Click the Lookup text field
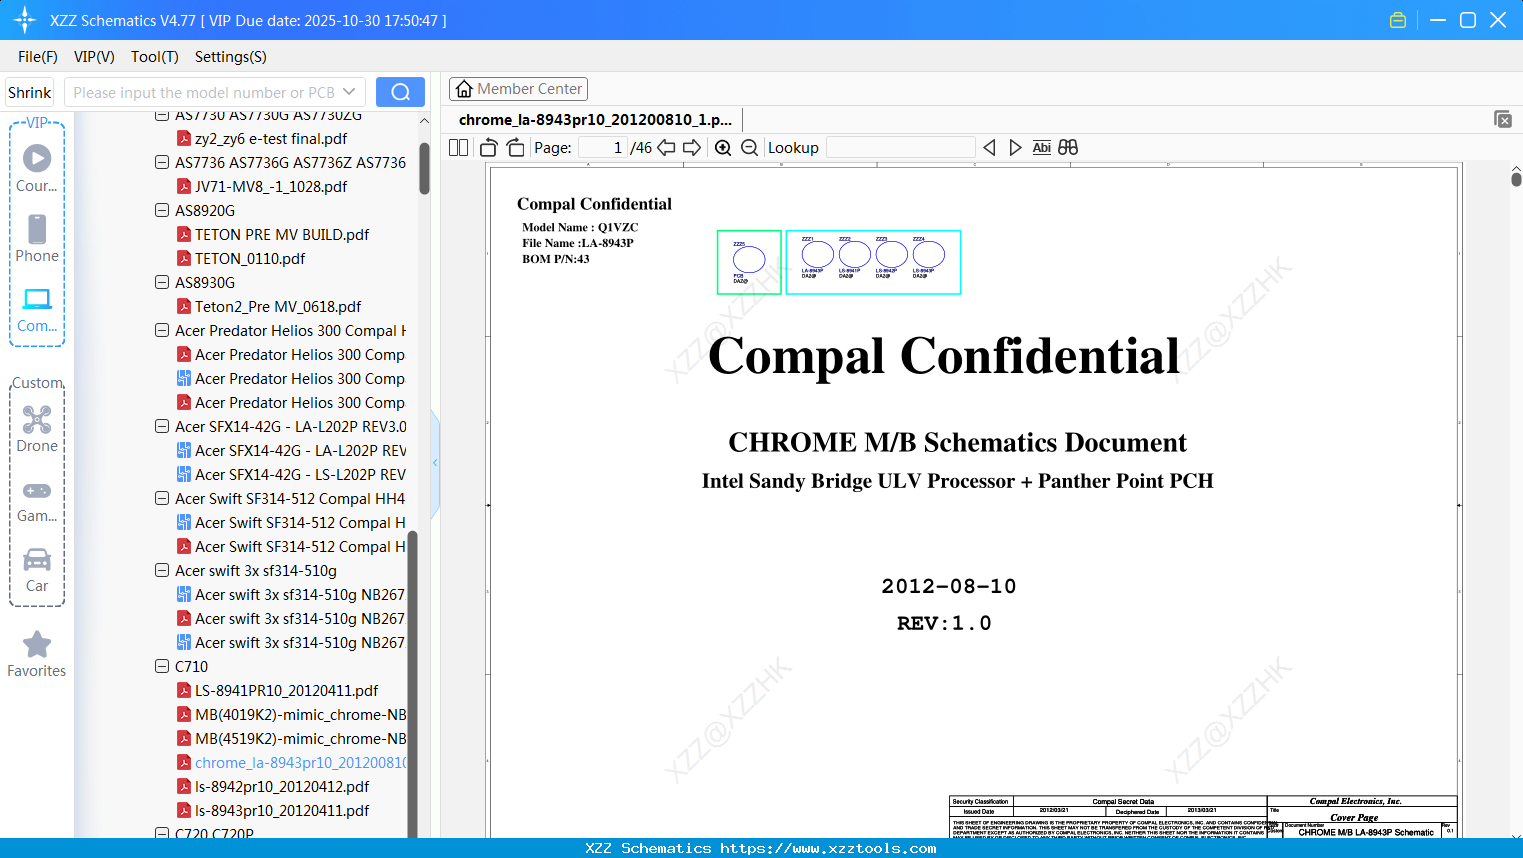The height and width of the screenshot is (858, 1523). tap(901, 148)
